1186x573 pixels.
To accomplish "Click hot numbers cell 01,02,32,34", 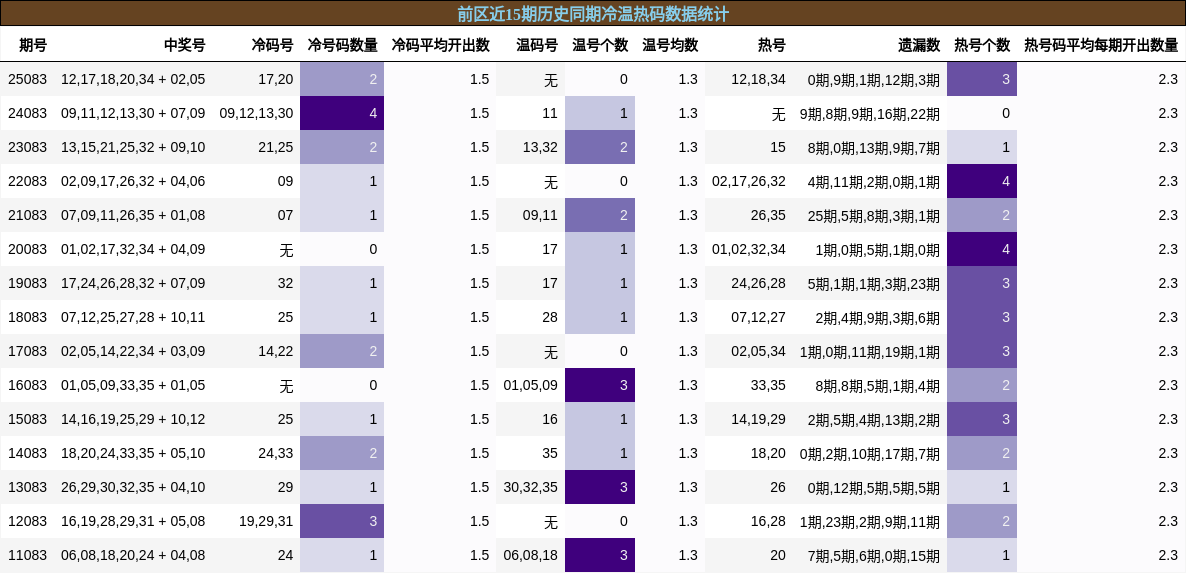I will click(x=749, y=249).
